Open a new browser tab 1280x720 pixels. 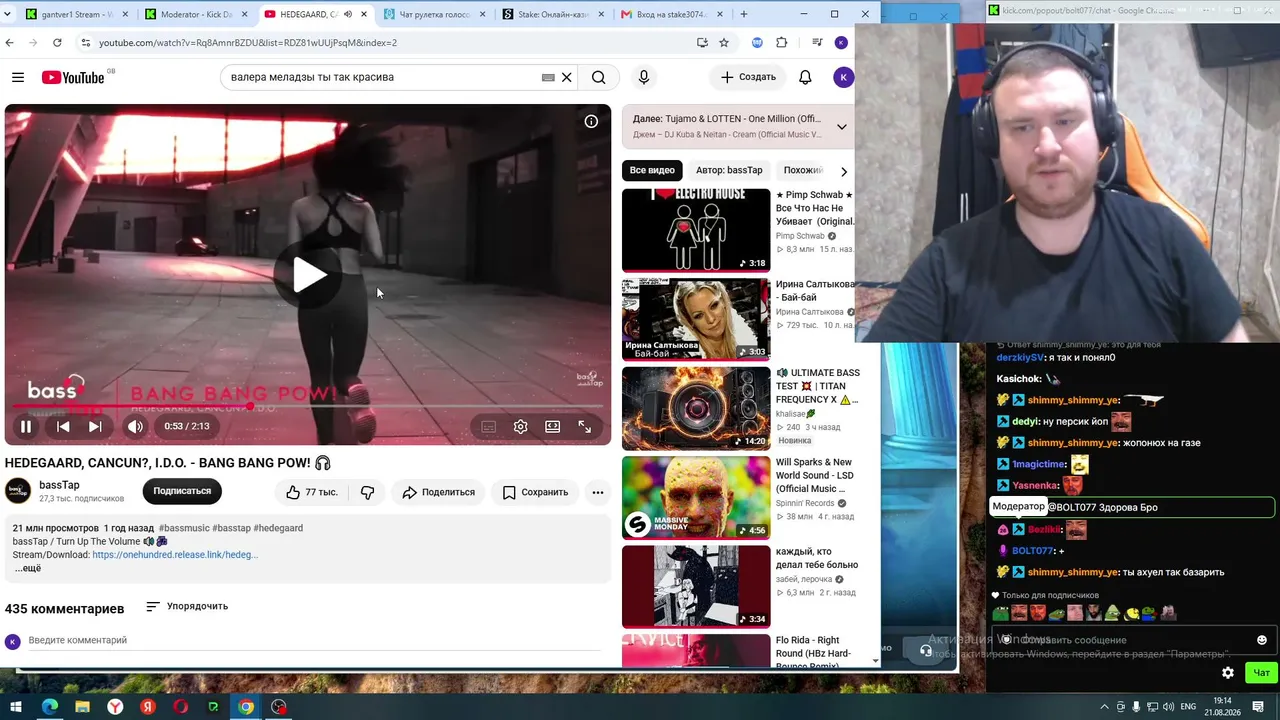(x=743, y=14)
